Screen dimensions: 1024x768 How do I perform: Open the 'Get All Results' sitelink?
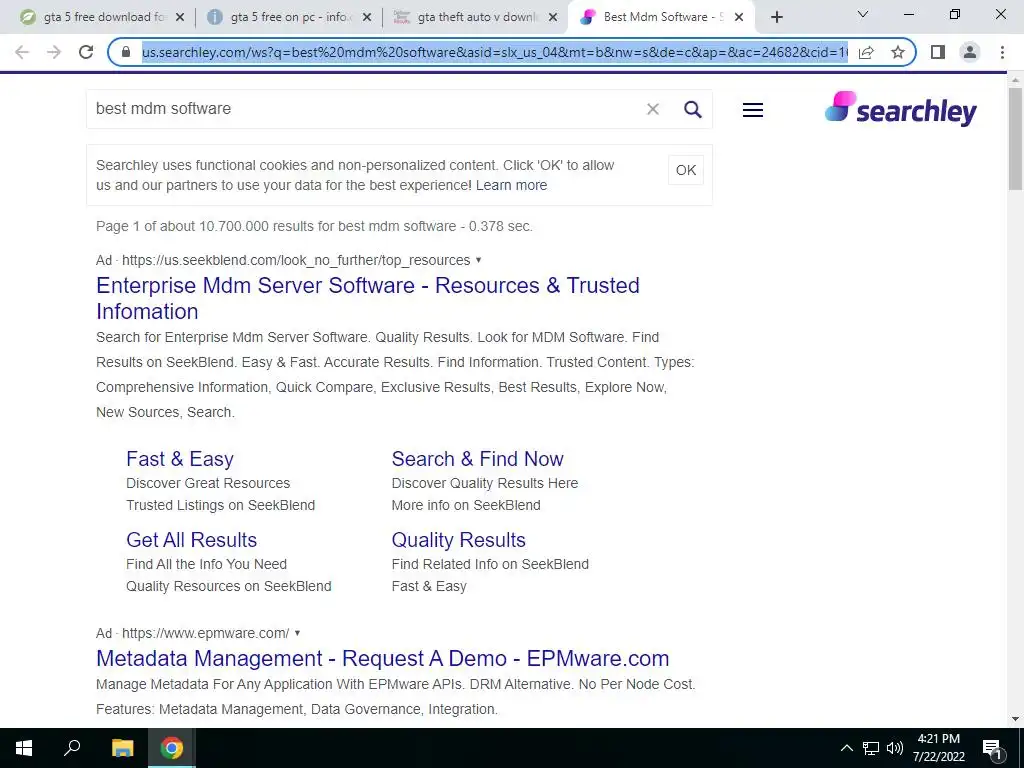191,540
